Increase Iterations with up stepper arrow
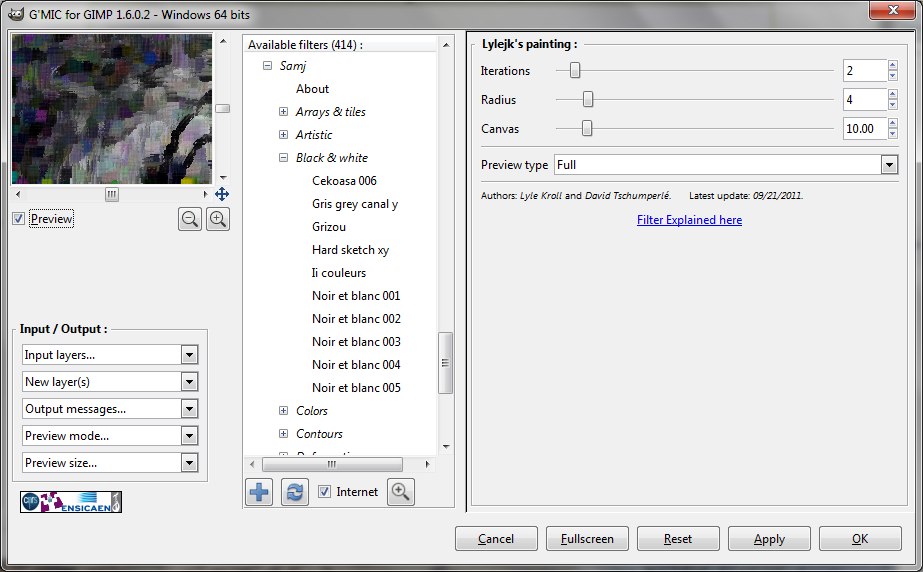 893,65
